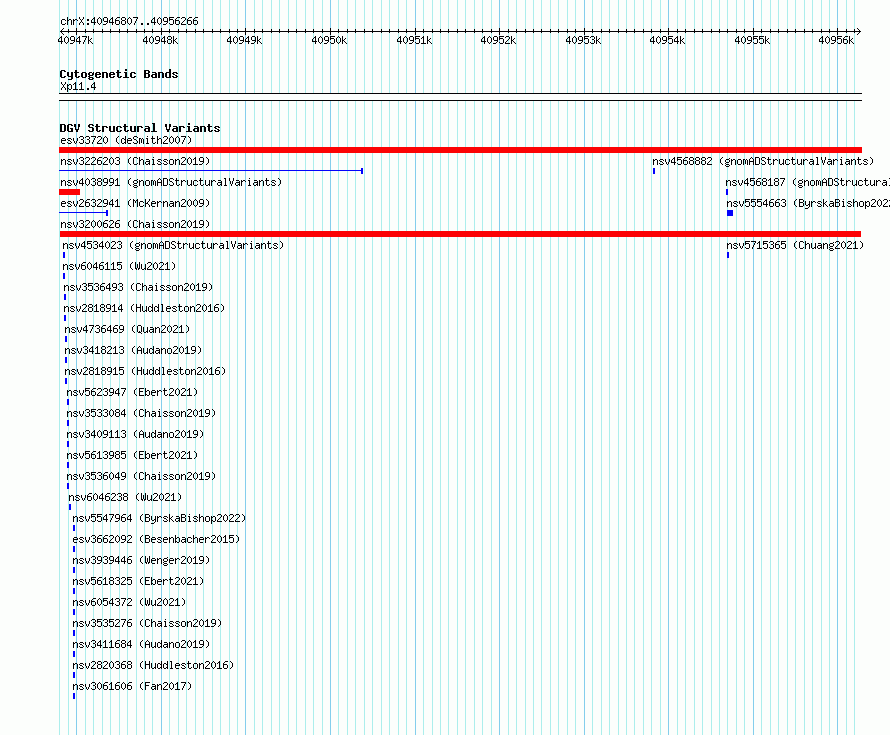Click the 40956k ruler tick label
The image size is (890, 735).
pyautogui.click(x=836, y=40)
